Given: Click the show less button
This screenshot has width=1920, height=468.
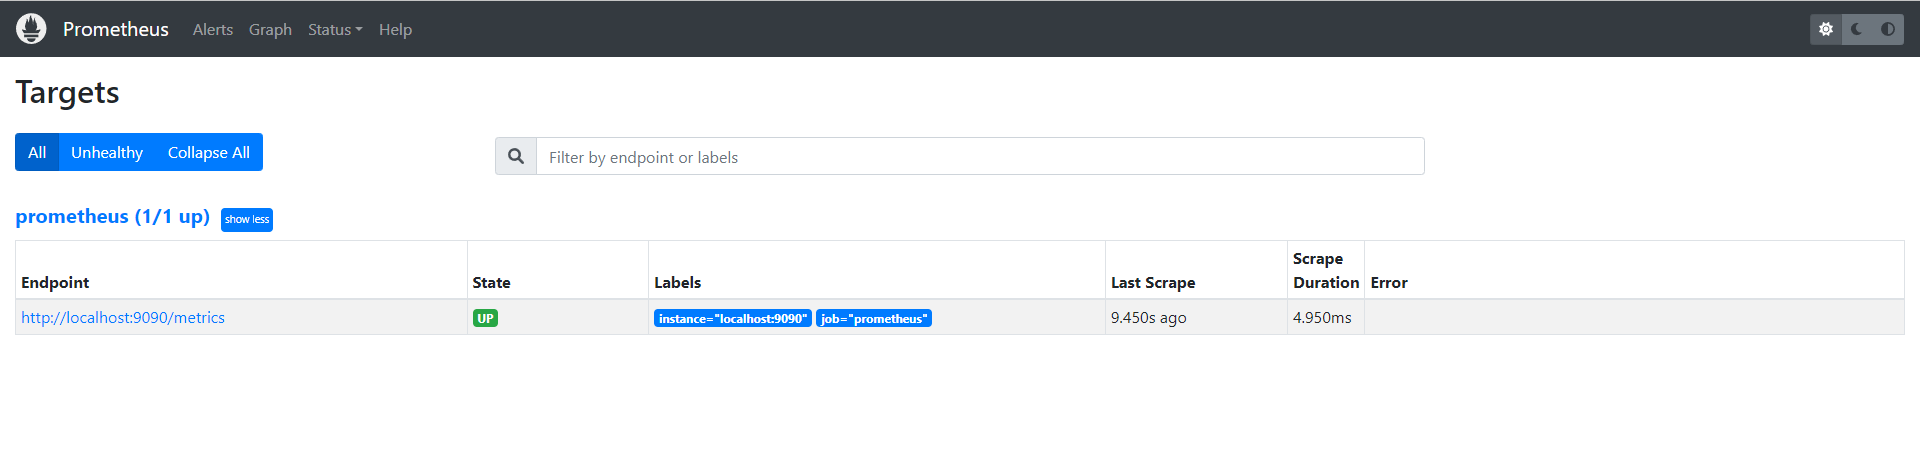Looking at the screenshot, I should (247, 219).
